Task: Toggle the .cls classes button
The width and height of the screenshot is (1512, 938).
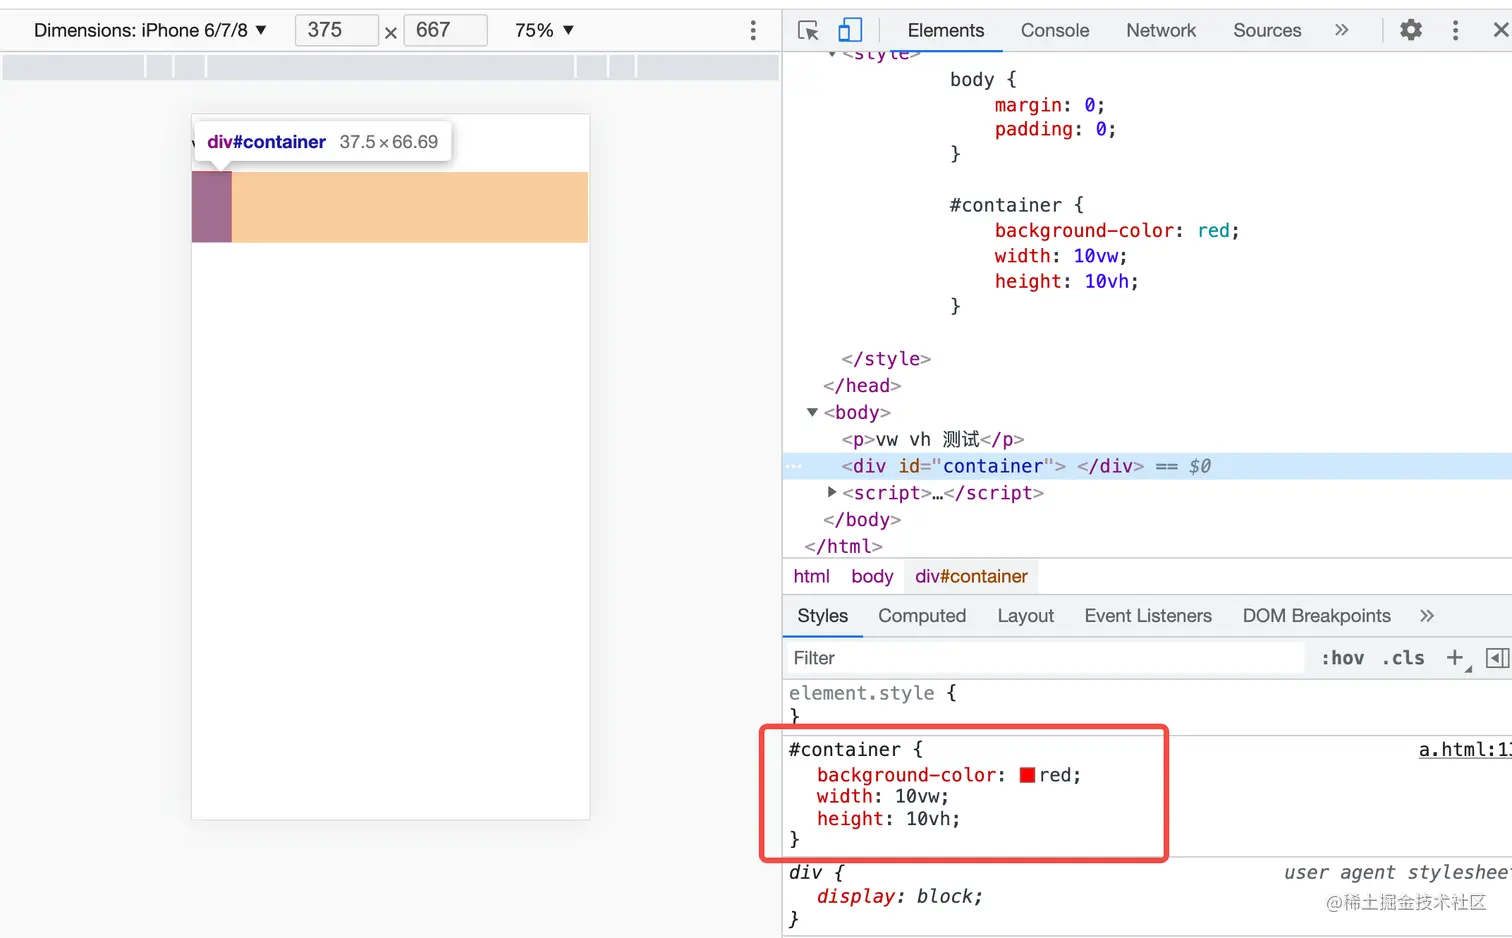Action: point(1403,658)
